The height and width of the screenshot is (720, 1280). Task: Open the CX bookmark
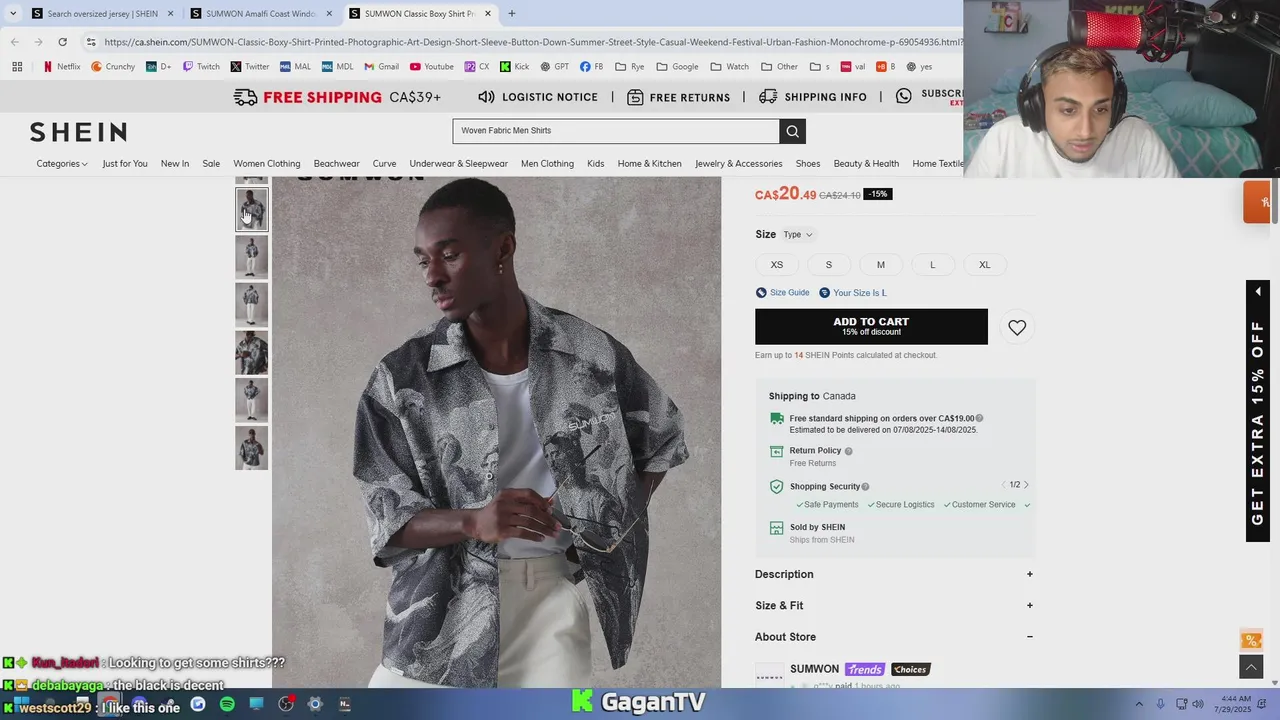click(477, 67)
